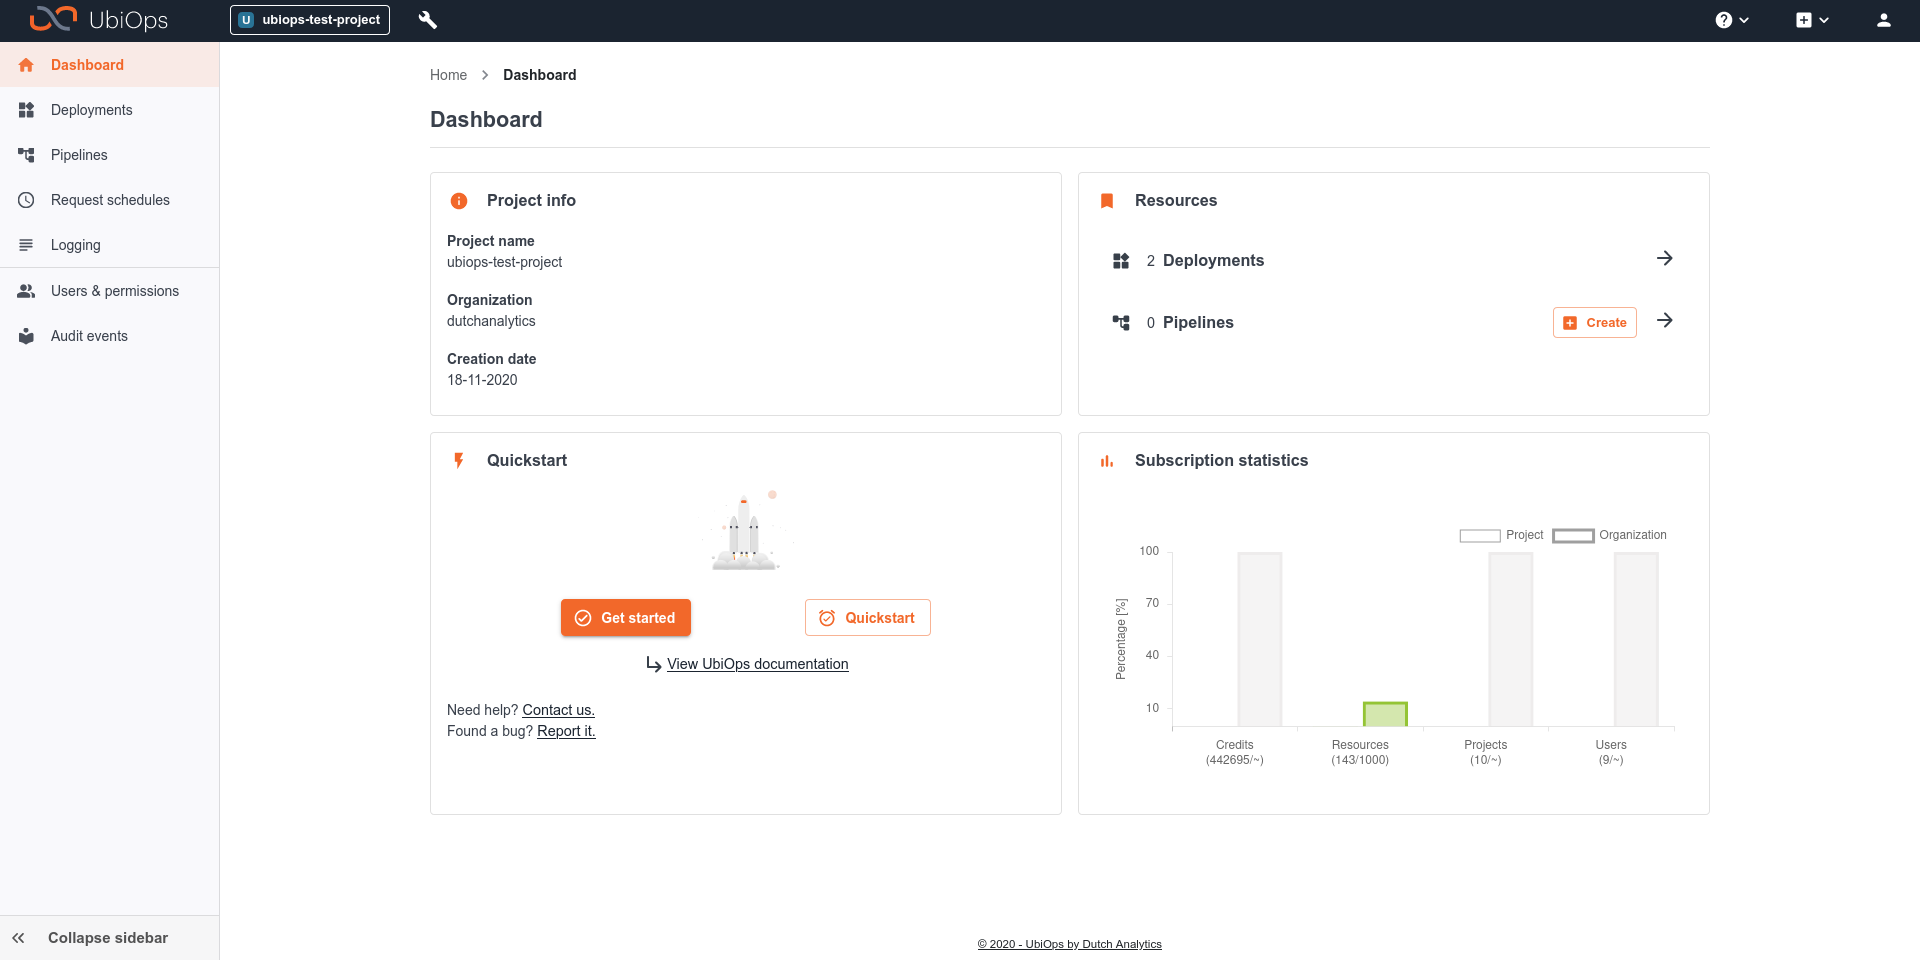This screenshot has width=1920, height=960.
Task: Go to Pipelines in the sidebar
Action: (x=110, y=155)
